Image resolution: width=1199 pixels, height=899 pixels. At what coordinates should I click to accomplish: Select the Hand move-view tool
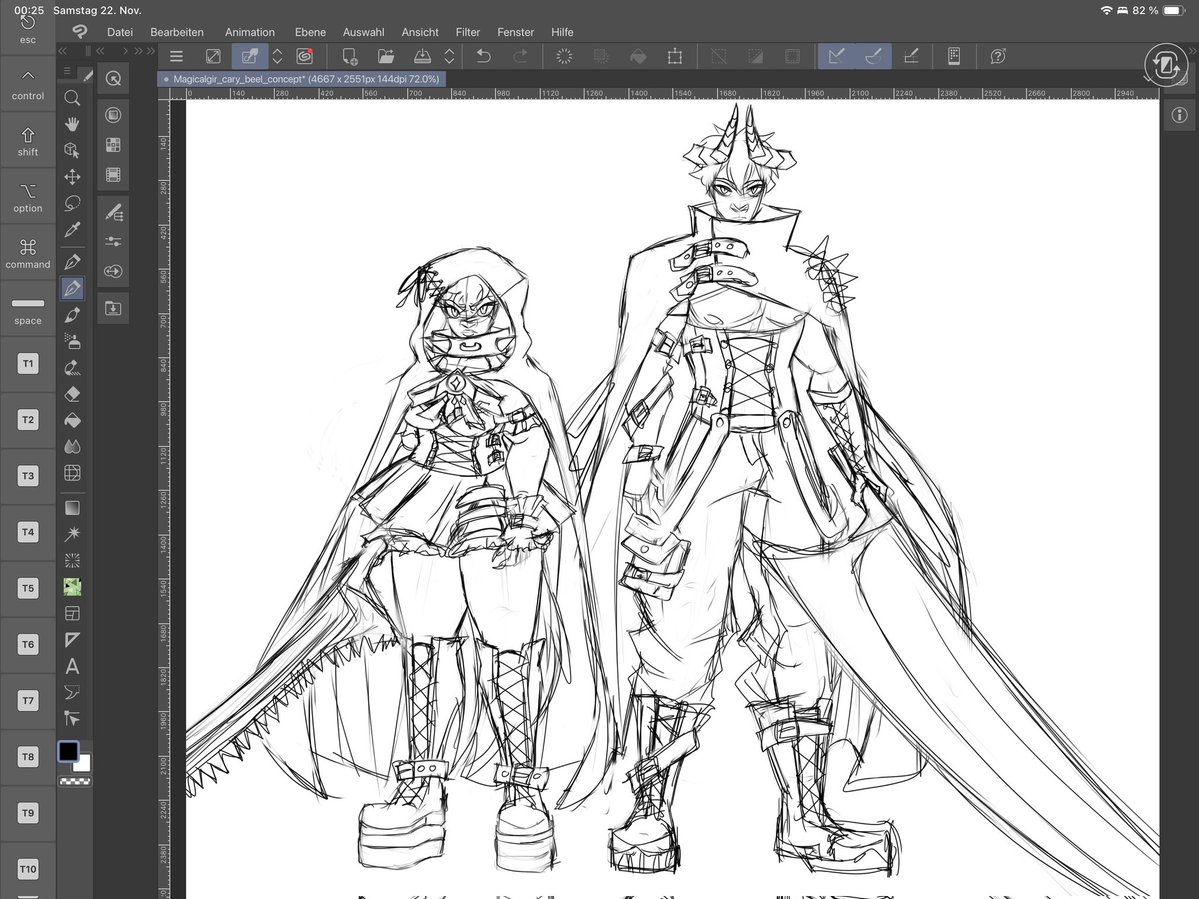[72, 124]
